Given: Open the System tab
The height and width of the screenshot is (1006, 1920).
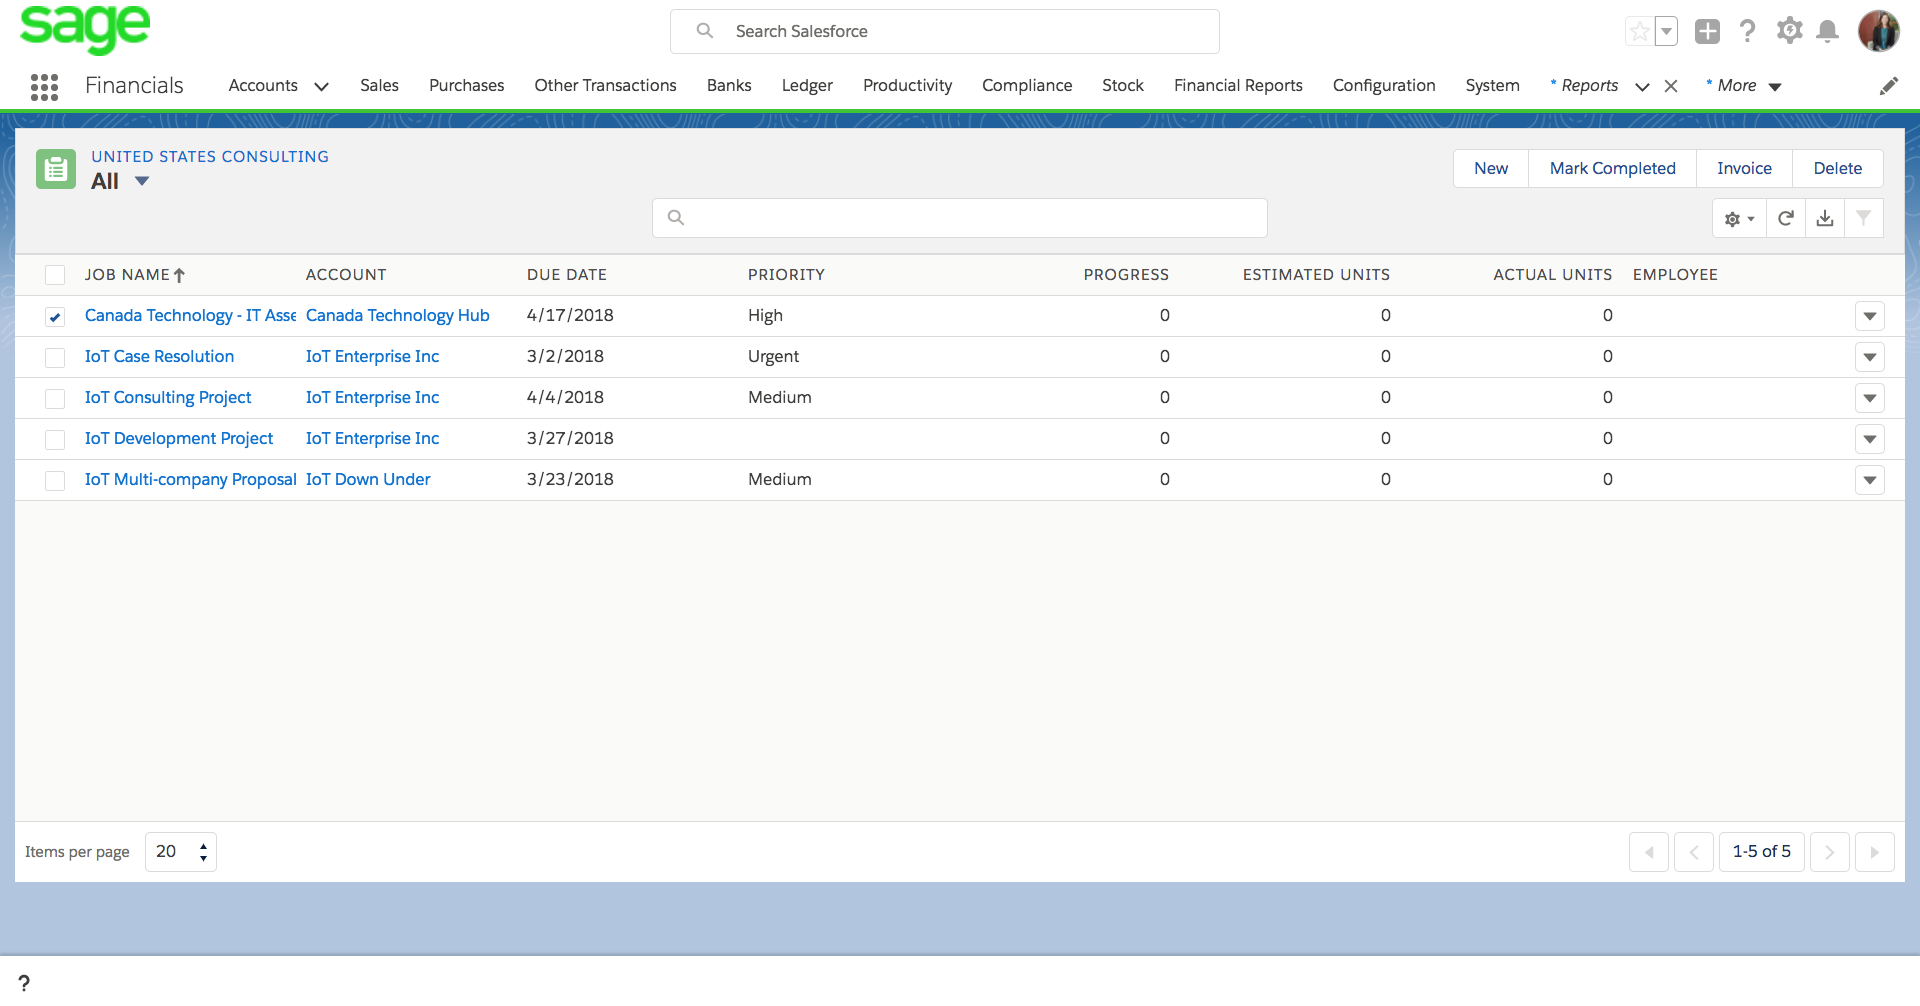Looking at the screenshot, I should tap(1492, 86).
